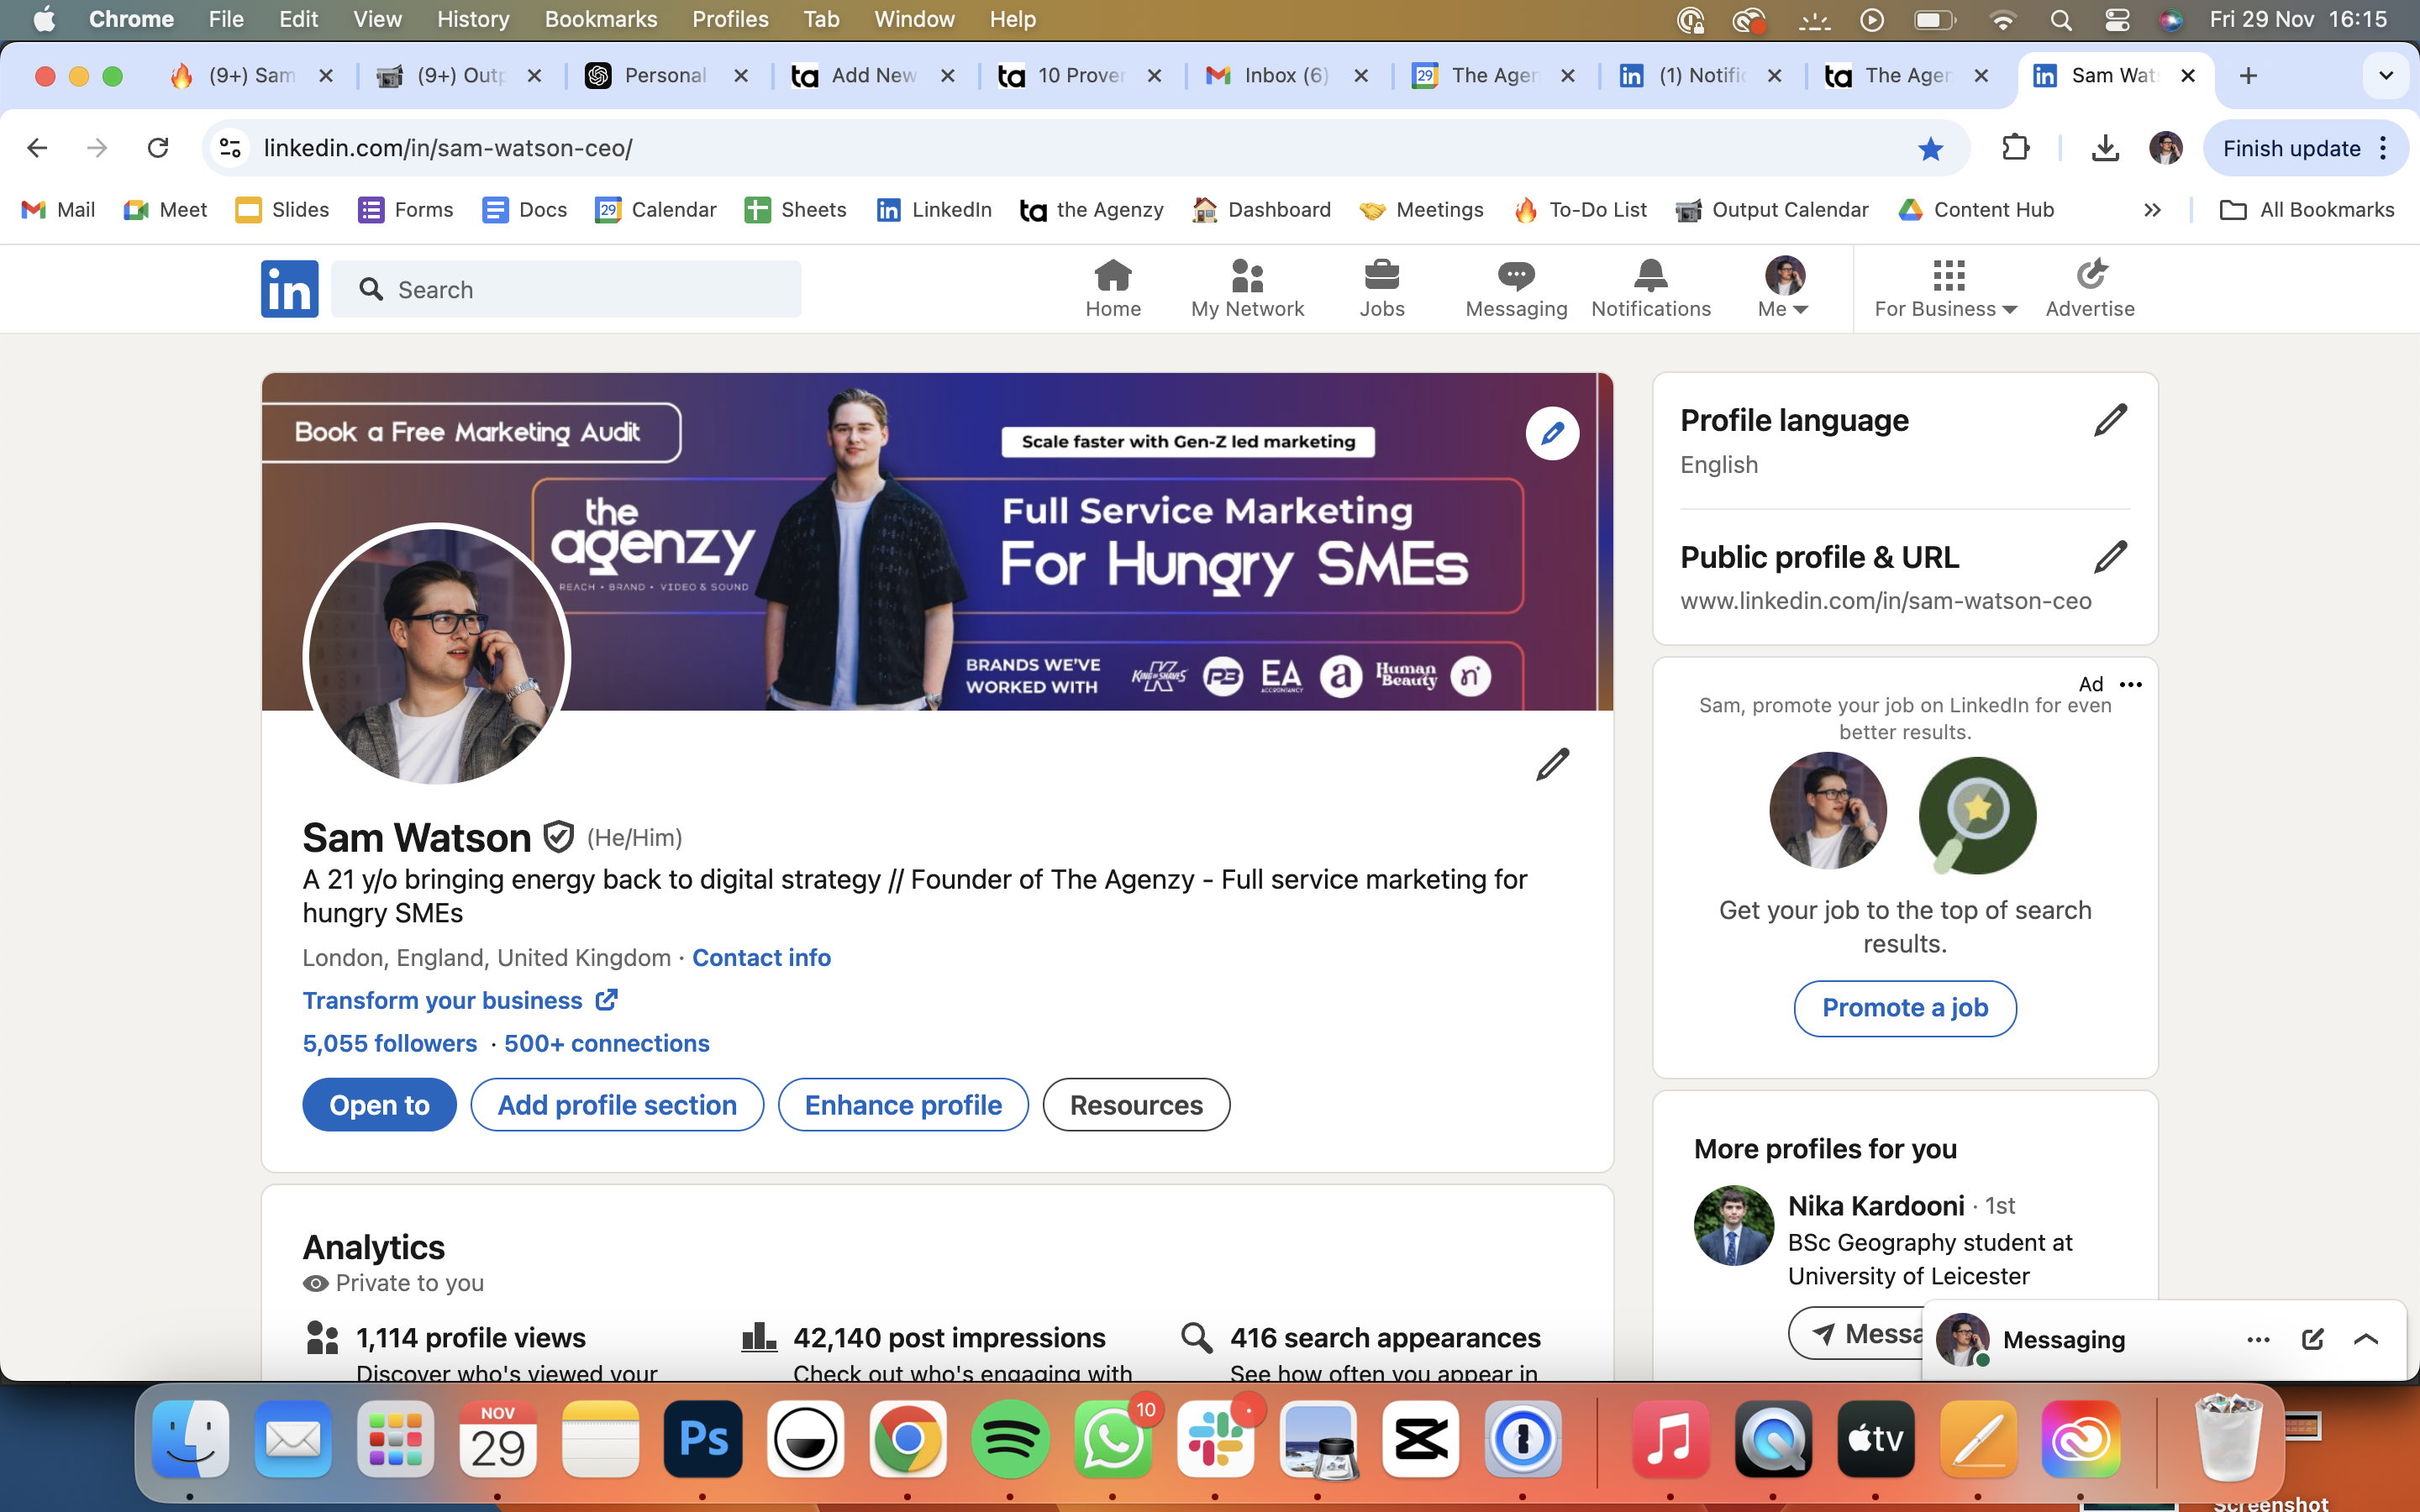The width and height of the screenshot is (2420, 1512).
Task: Open Nika Kardooni's profile name
Action: pos(1875,1206)
